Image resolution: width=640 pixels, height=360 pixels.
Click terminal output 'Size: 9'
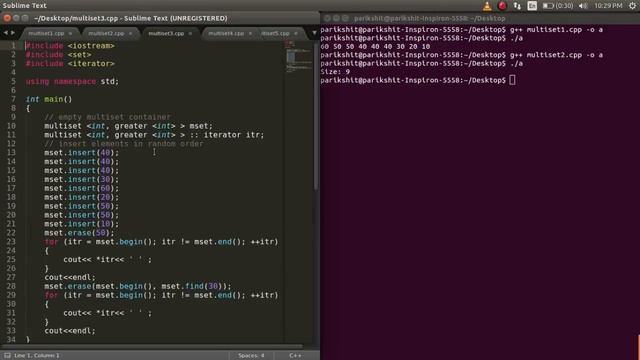click(335, 72)
